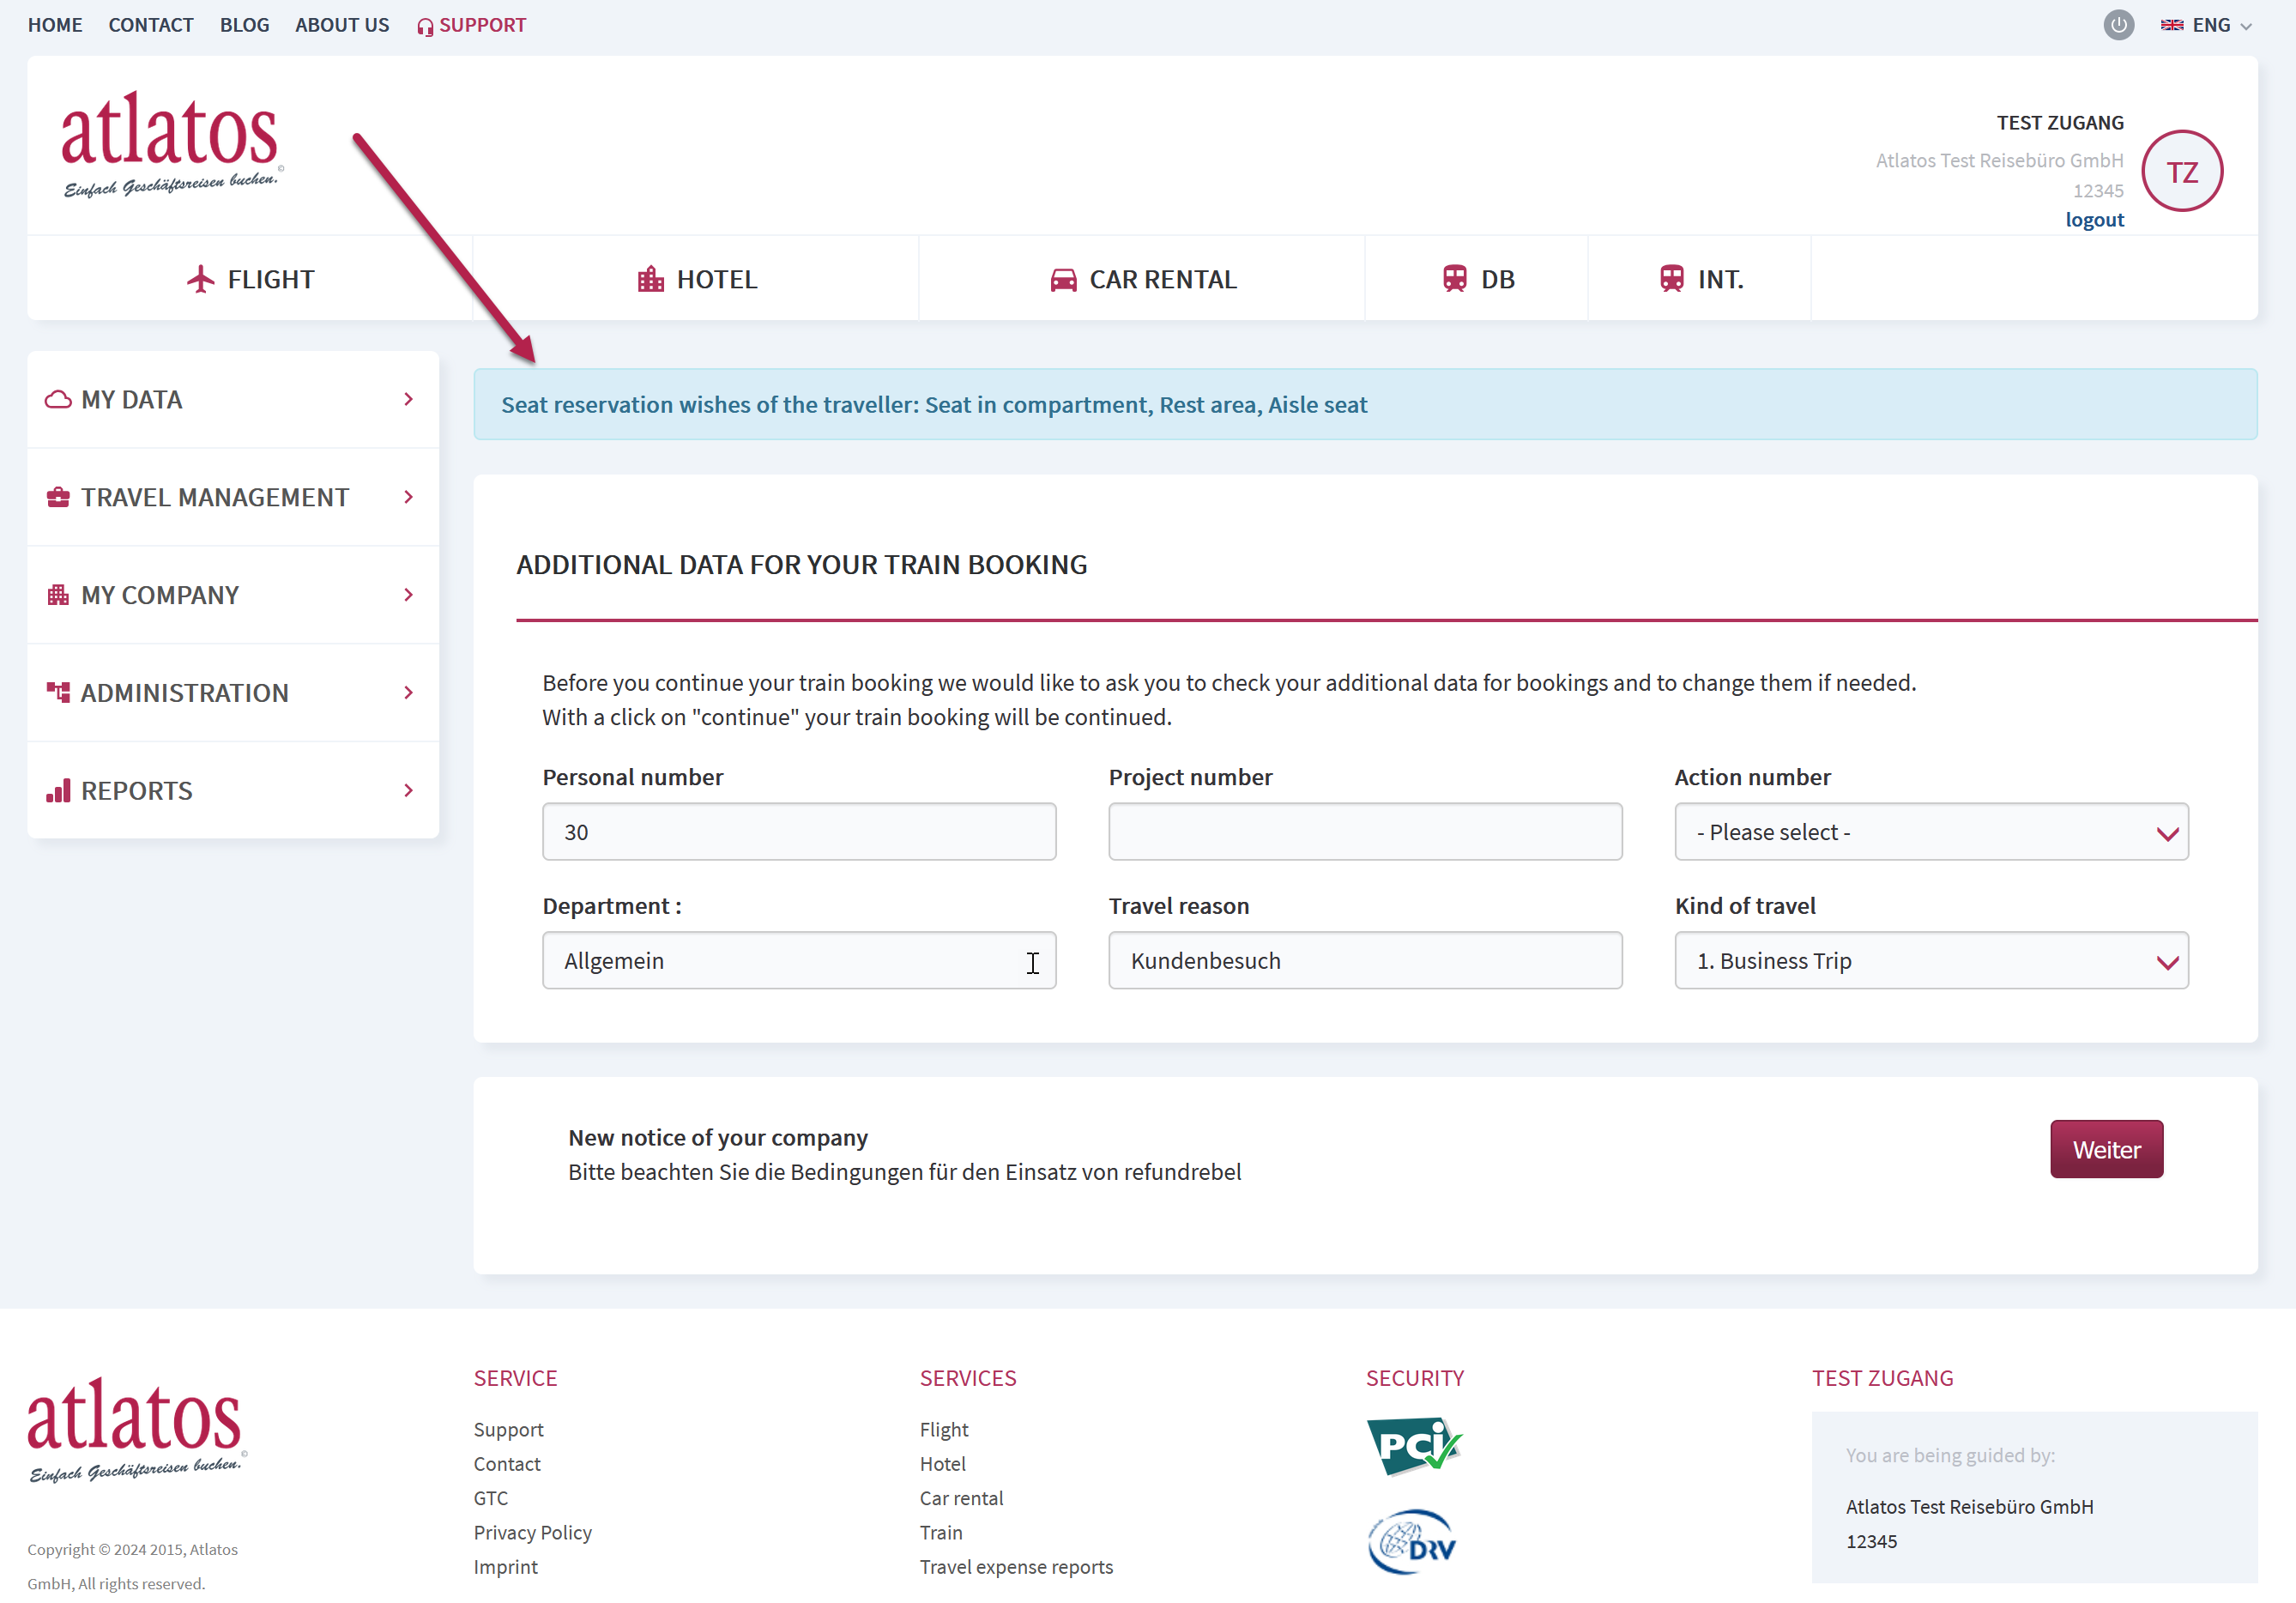Viewport: 2296px width, 1603px height.
Task: Click the Hotel building icon
Action: pyautogui.click(x=651, y=279)
